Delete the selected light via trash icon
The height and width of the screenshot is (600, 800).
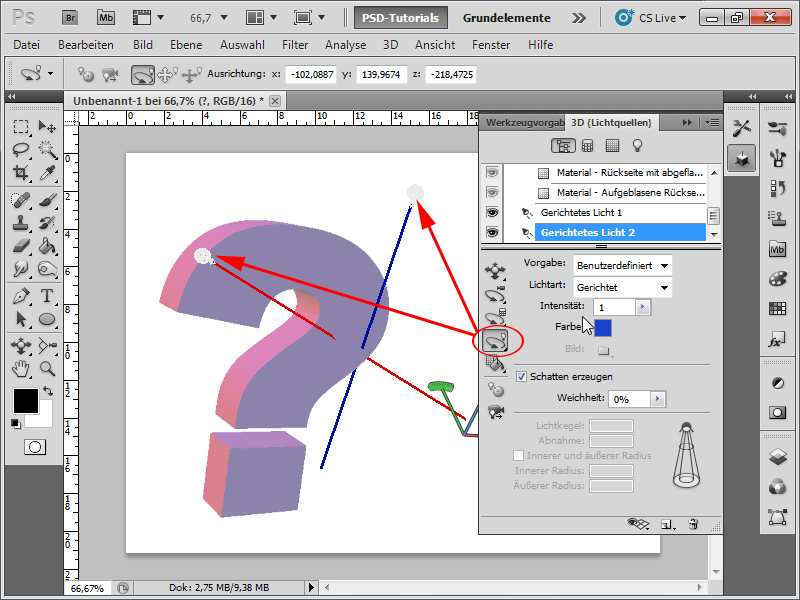pos(693,524)
